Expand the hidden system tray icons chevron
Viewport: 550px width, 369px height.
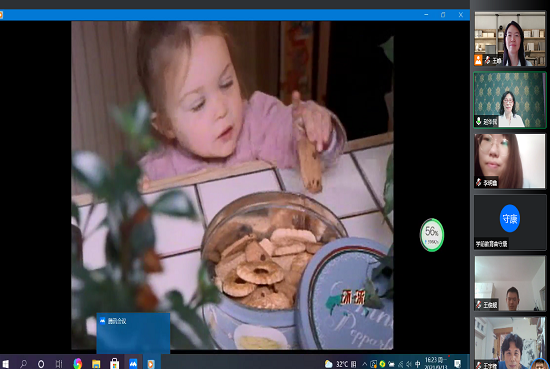(364, 364)
